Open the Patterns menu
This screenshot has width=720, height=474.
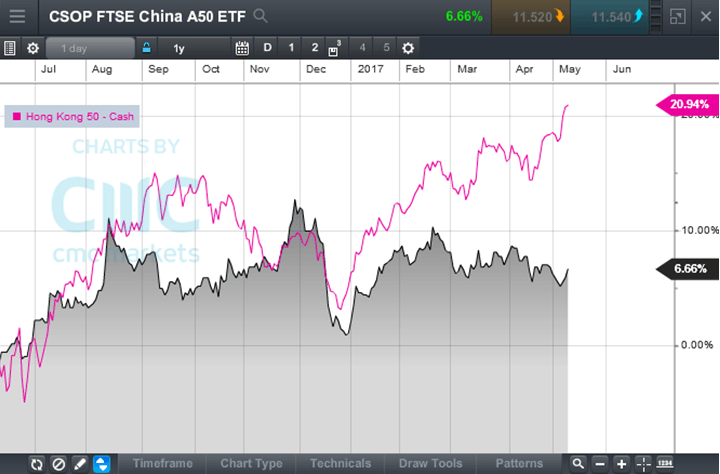(519, 463)
